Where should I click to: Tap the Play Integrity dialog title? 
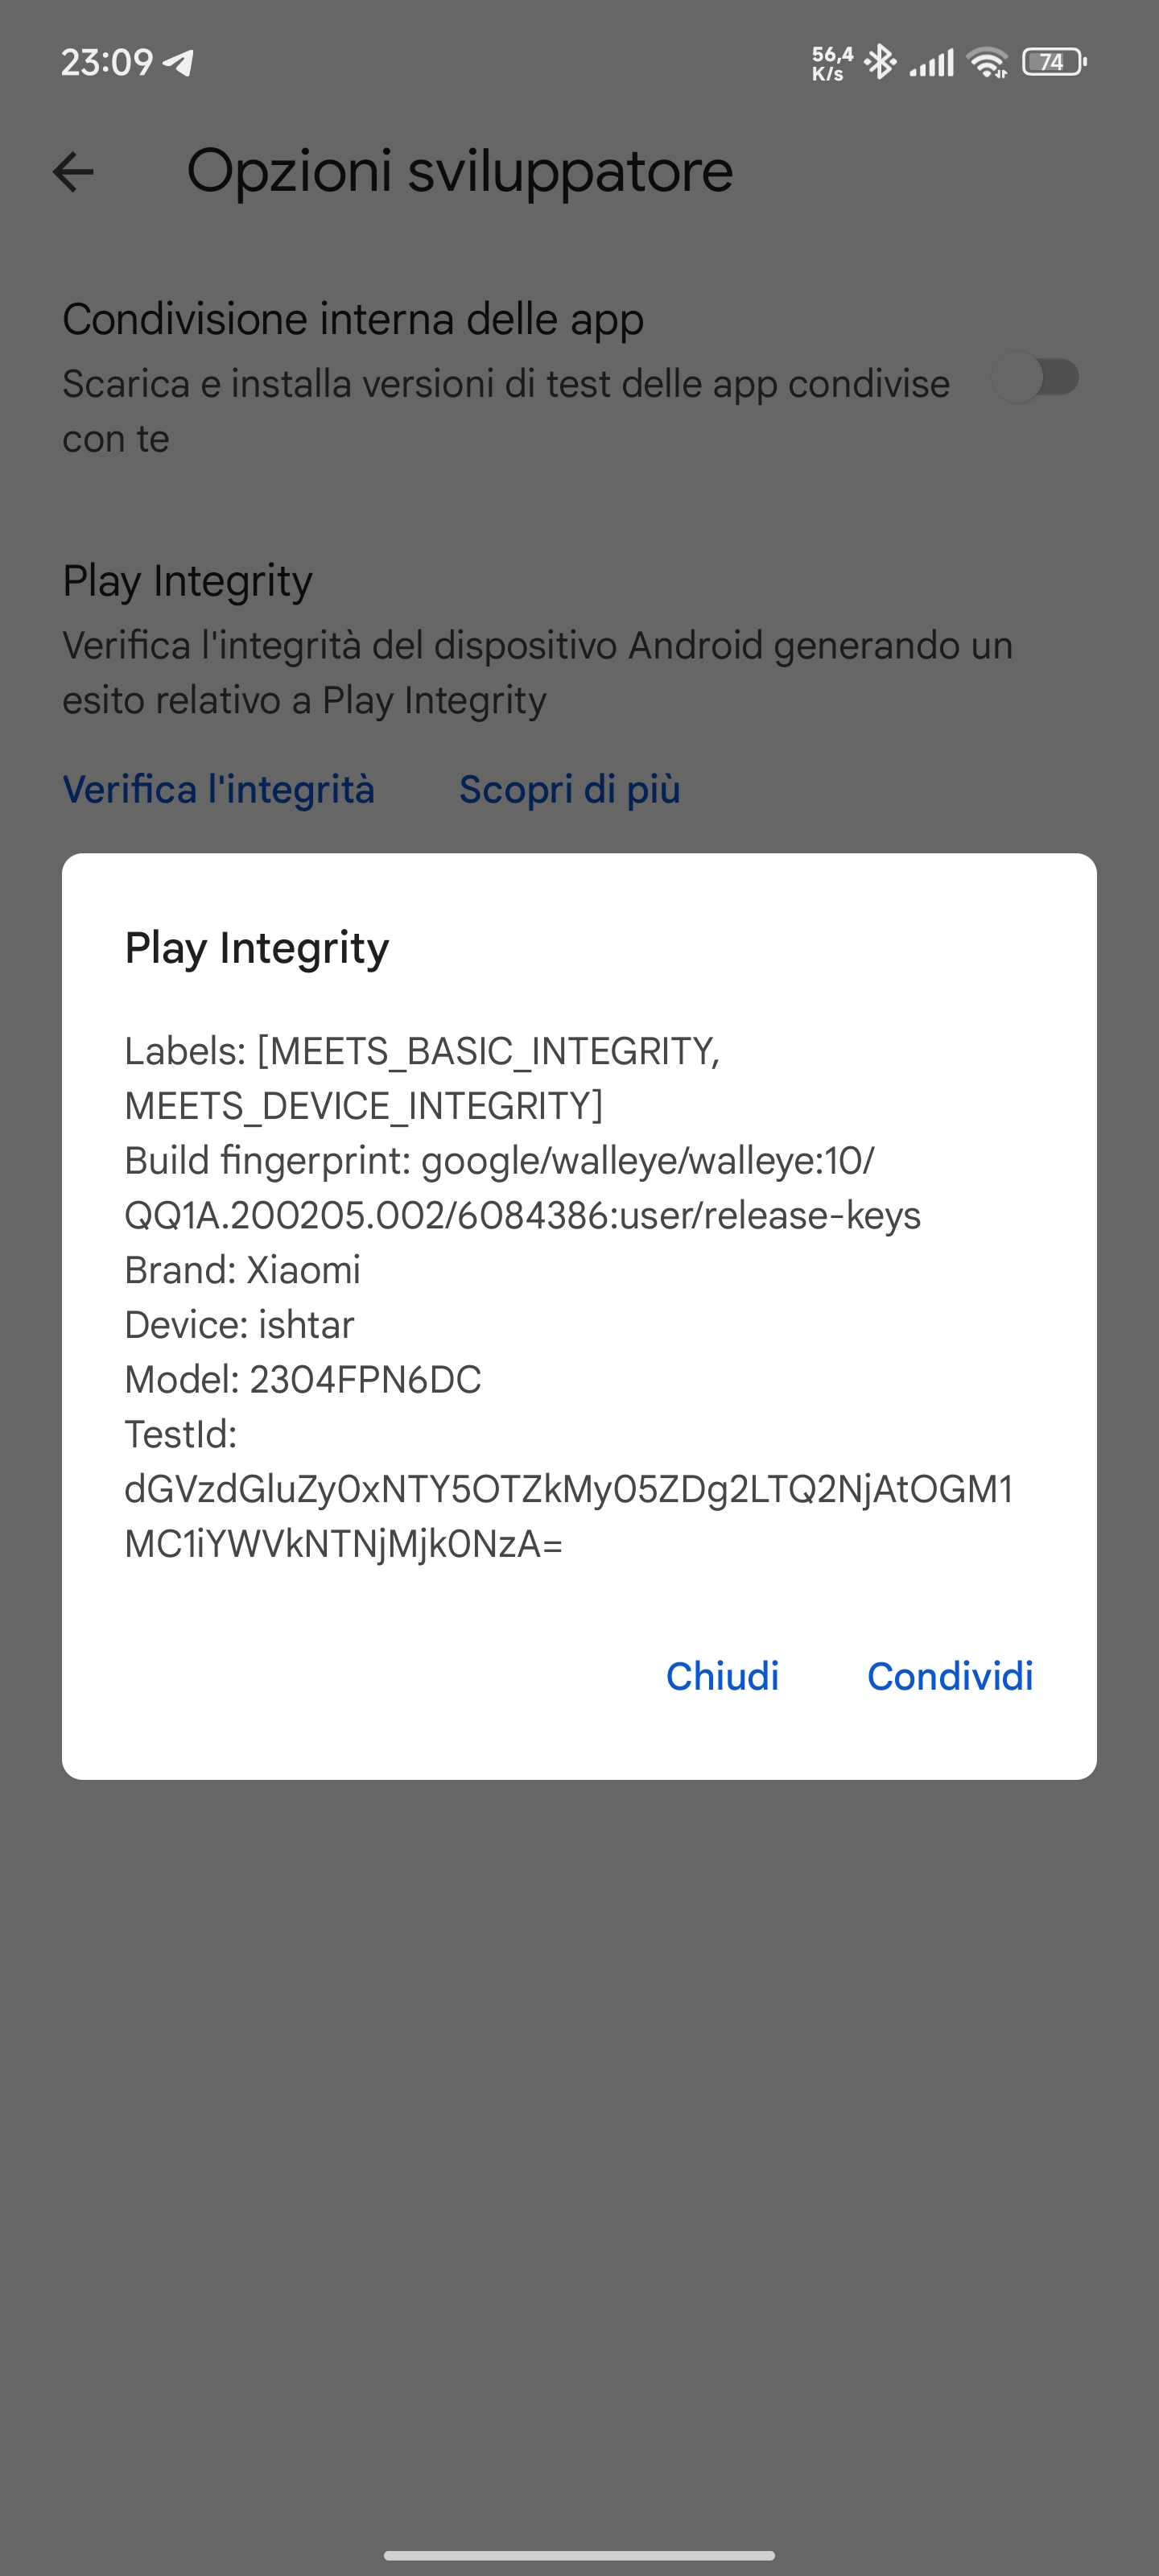point(257,948)
